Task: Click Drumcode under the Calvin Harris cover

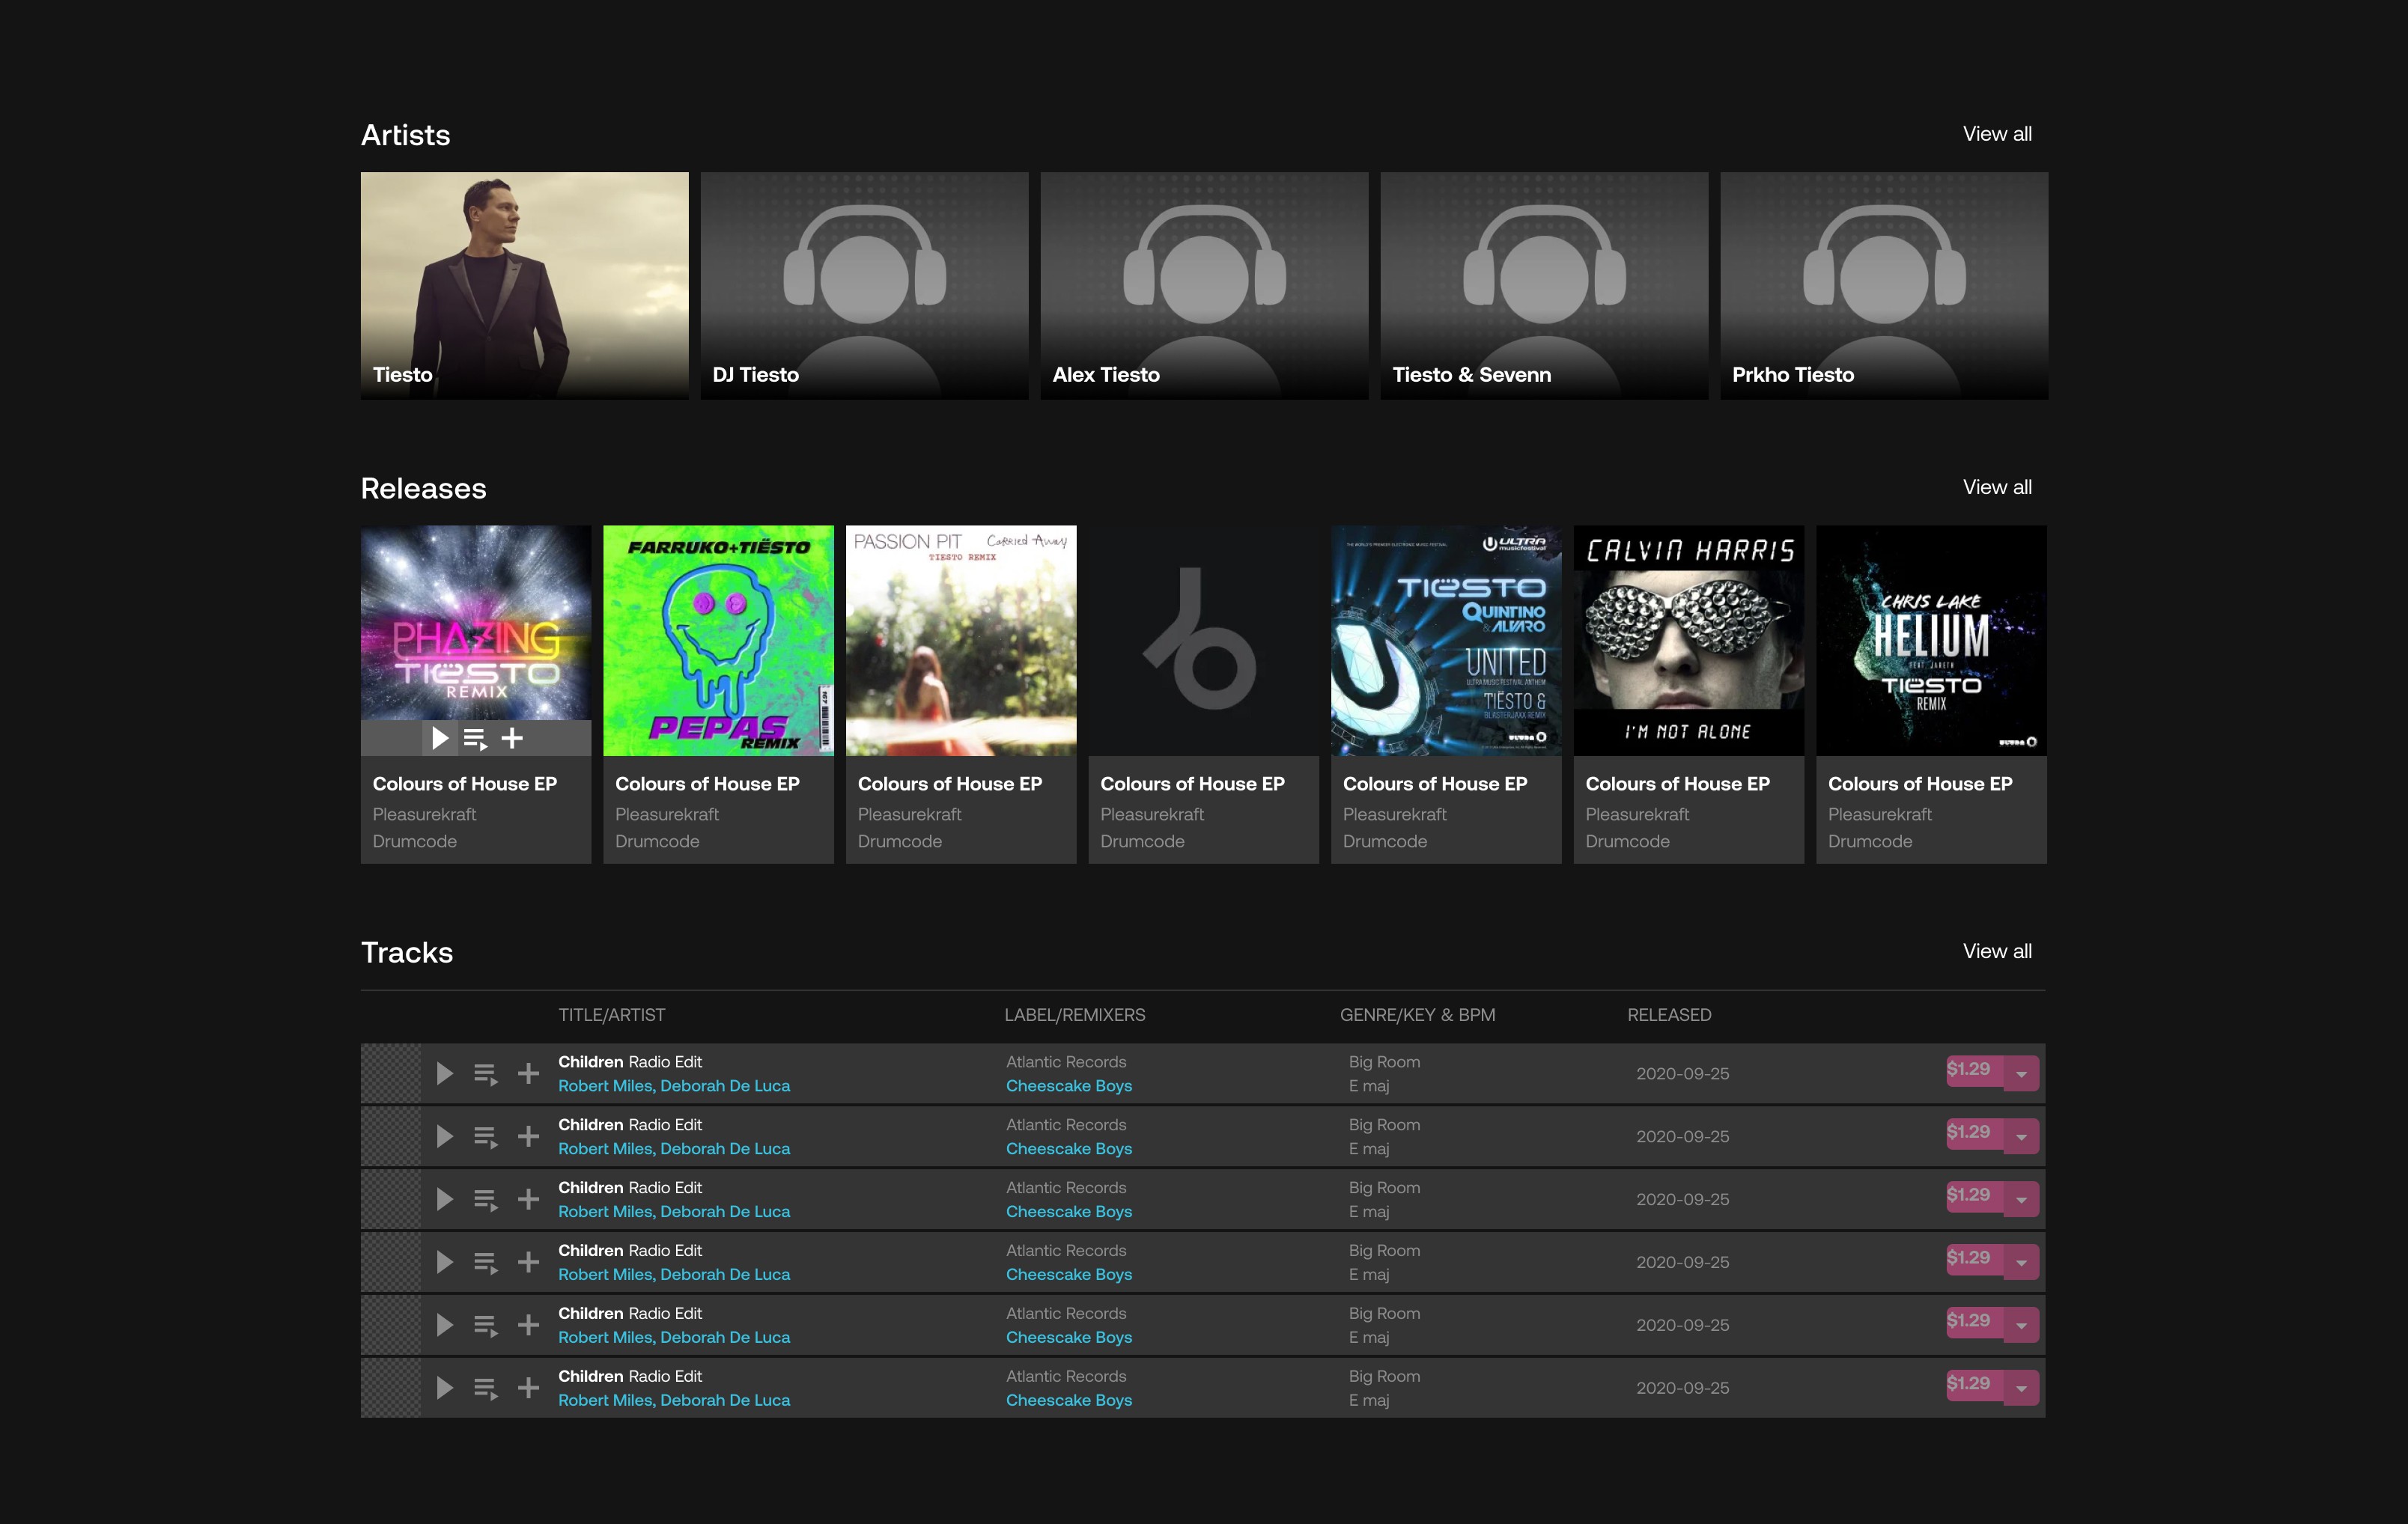Action: click(1628, 842)
